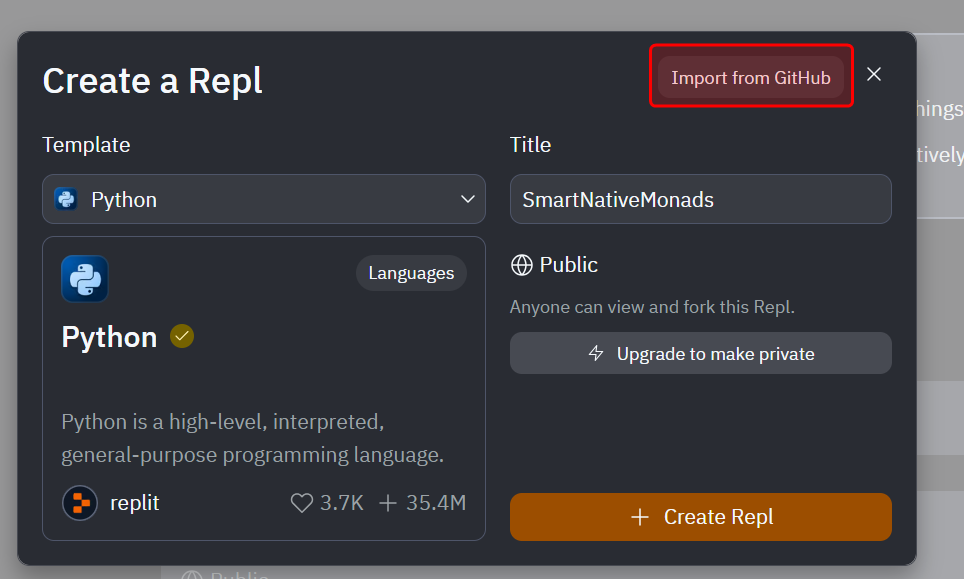Click the large Python logo in template card
964x579 pixels.
tap(85, 279)
